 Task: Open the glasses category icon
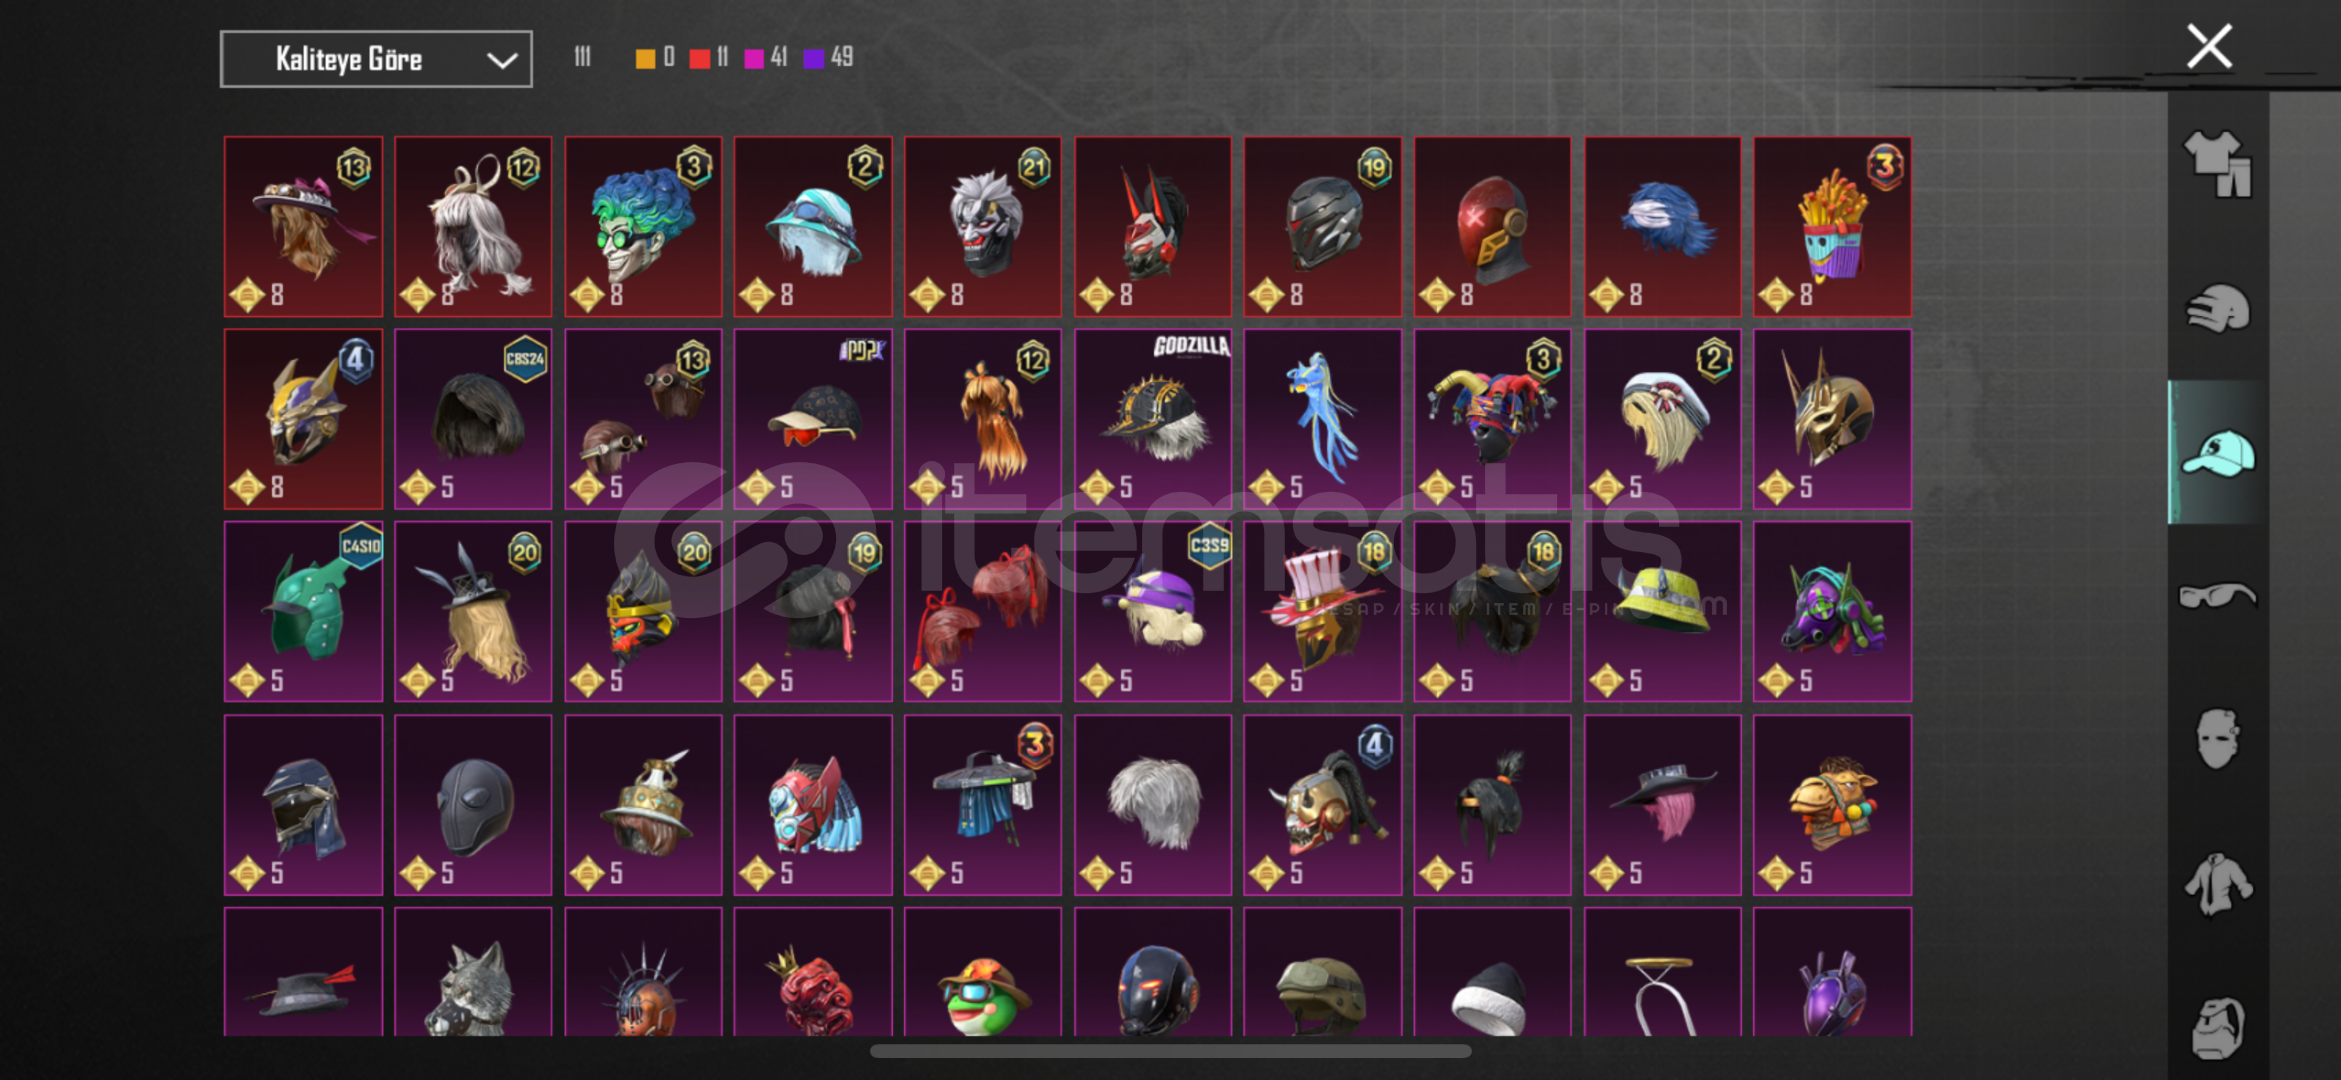coord(2217,596)
